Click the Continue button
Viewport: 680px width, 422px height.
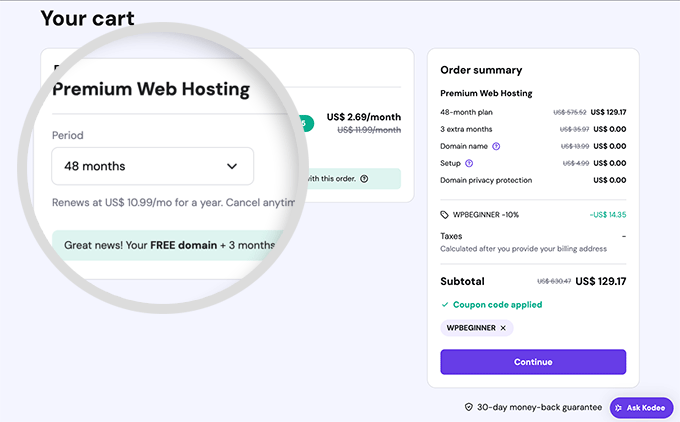click(533, 362)
